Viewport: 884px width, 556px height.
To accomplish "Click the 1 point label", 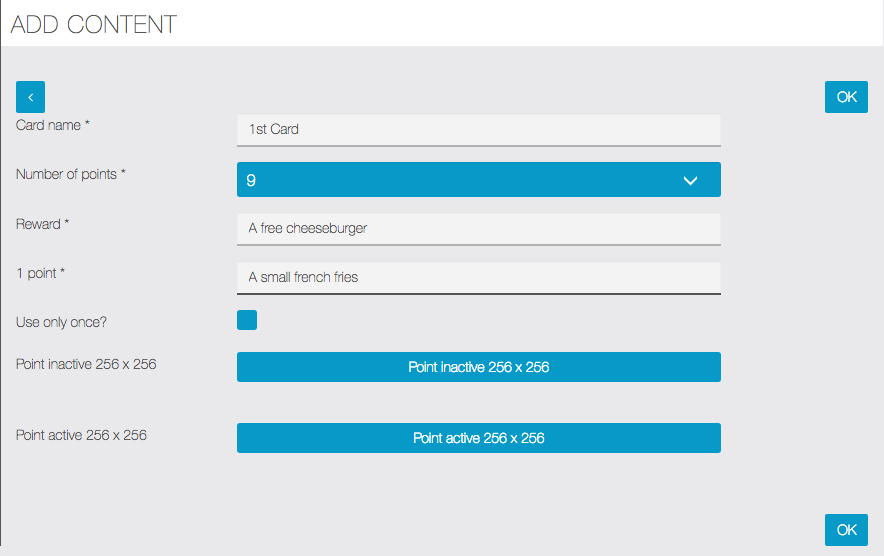I will pos(40,273).
